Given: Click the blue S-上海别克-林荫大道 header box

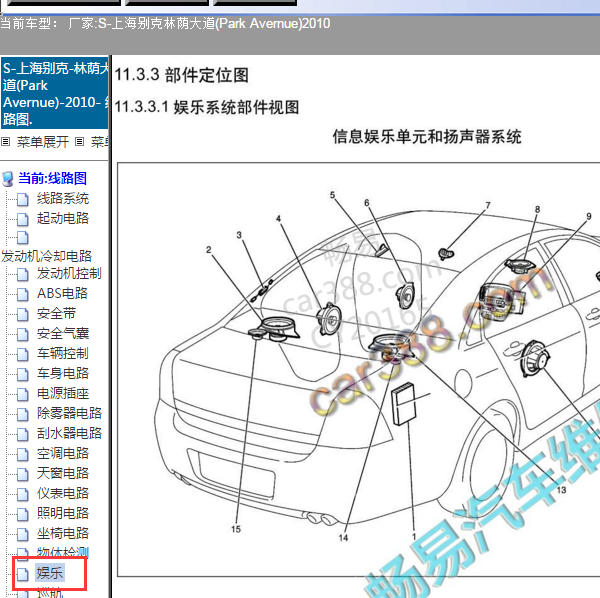Looking at the screenshot, I should tap(54, 93).
